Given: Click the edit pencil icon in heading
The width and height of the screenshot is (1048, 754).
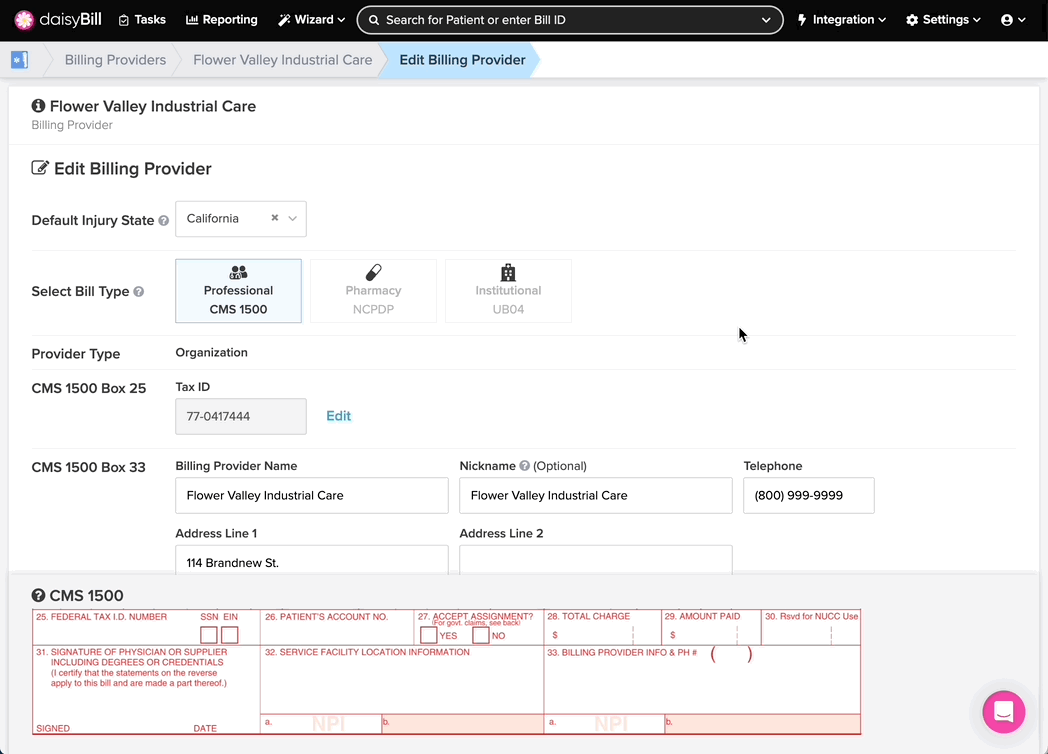Looking at the screenshot, I should coord(40,168).
